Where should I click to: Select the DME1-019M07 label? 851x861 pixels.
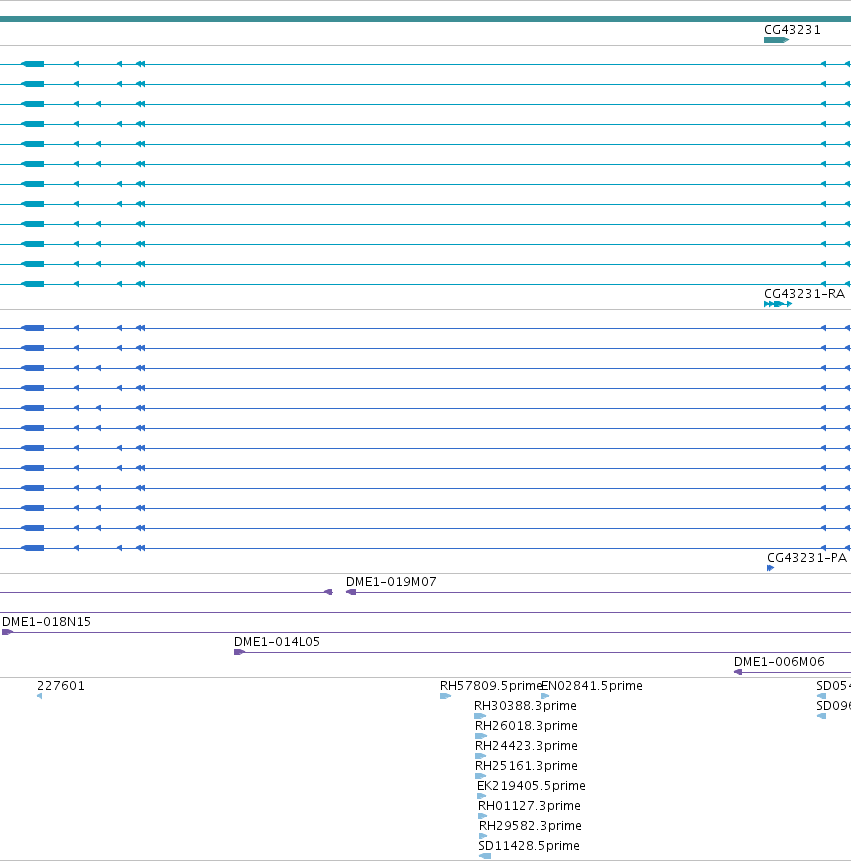tap(391, 582)
